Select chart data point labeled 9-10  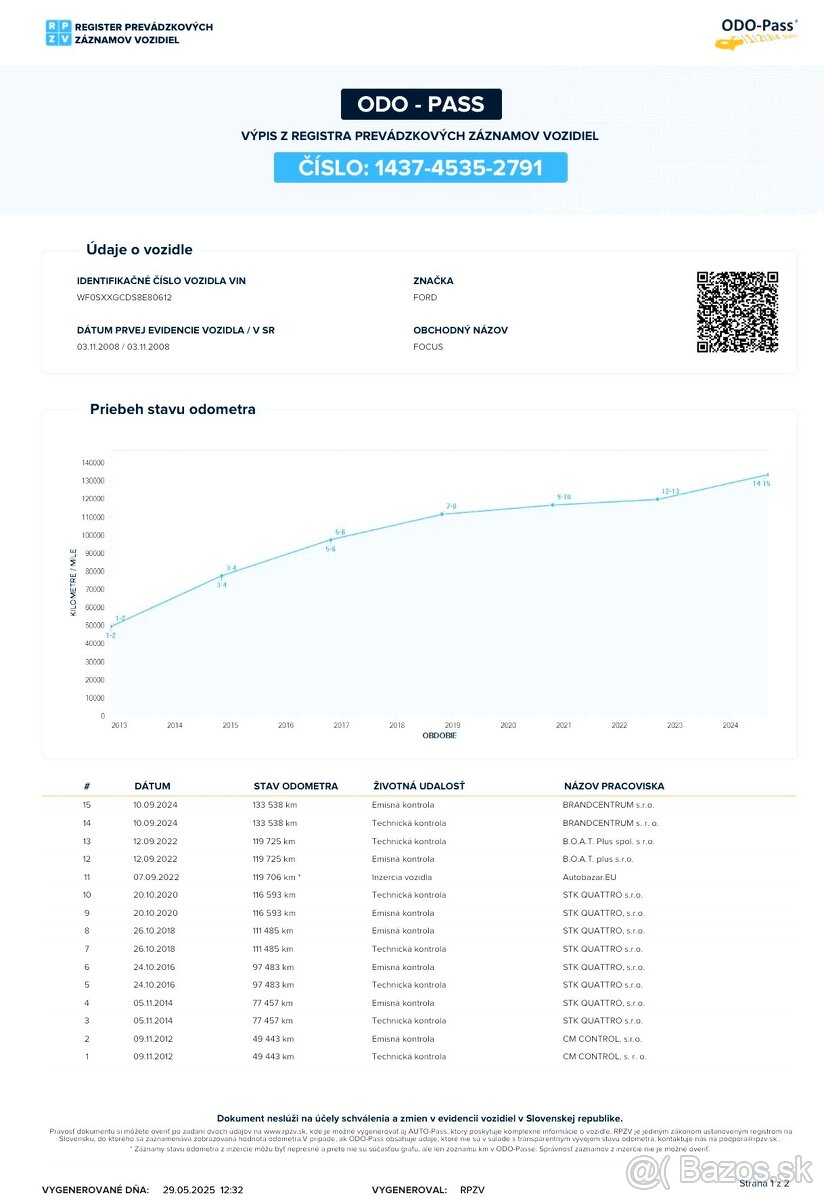pos(553,504)
